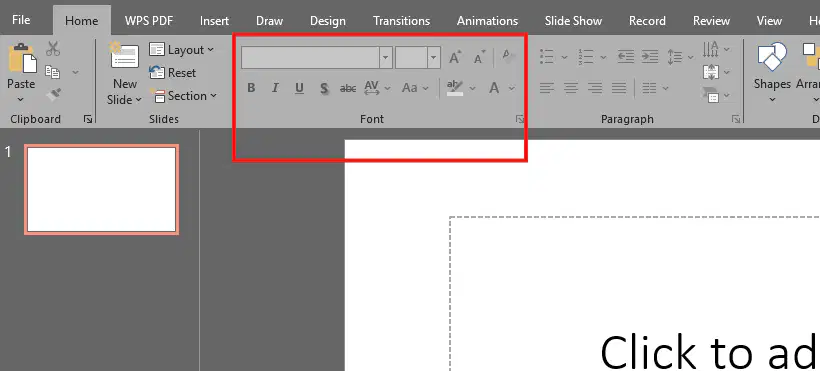The width and height of the screenshot is (820, 371).
Task: Open highlight color dropdown arrow
Action: 473,88
